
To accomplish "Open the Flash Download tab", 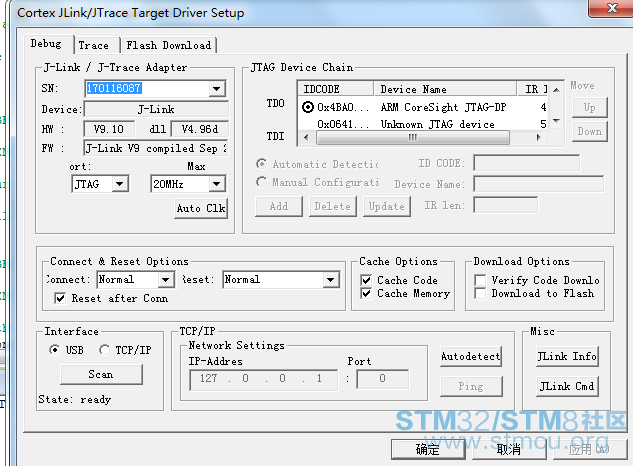I will click(x=169, y=45).
